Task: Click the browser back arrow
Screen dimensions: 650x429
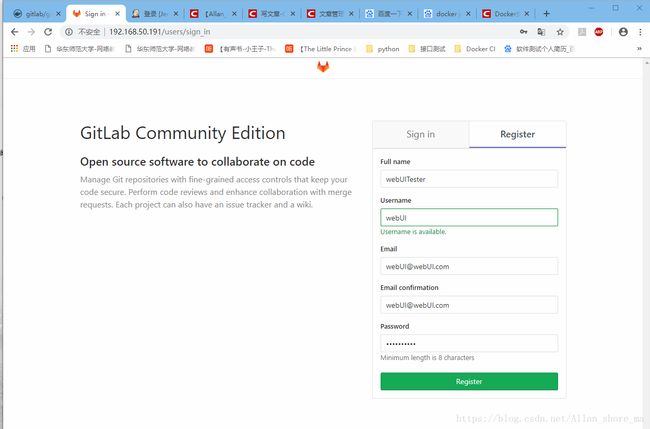Action: coord(15,32)
